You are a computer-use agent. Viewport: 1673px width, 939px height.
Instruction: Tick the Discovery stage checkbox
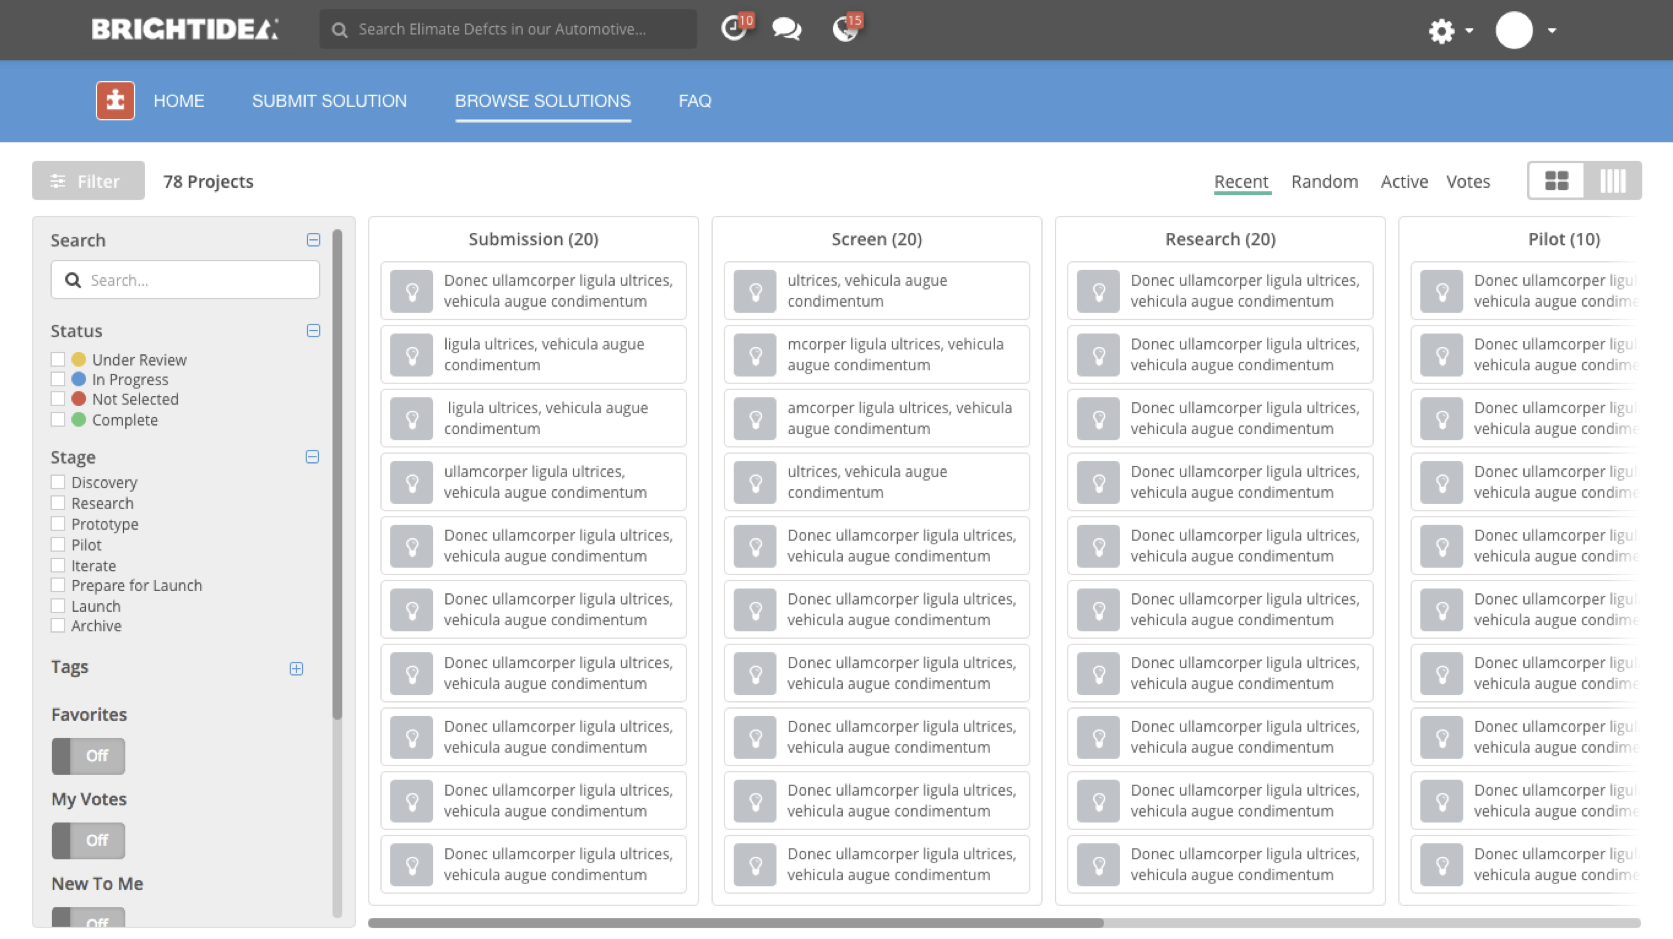click(x=58, y=482)
